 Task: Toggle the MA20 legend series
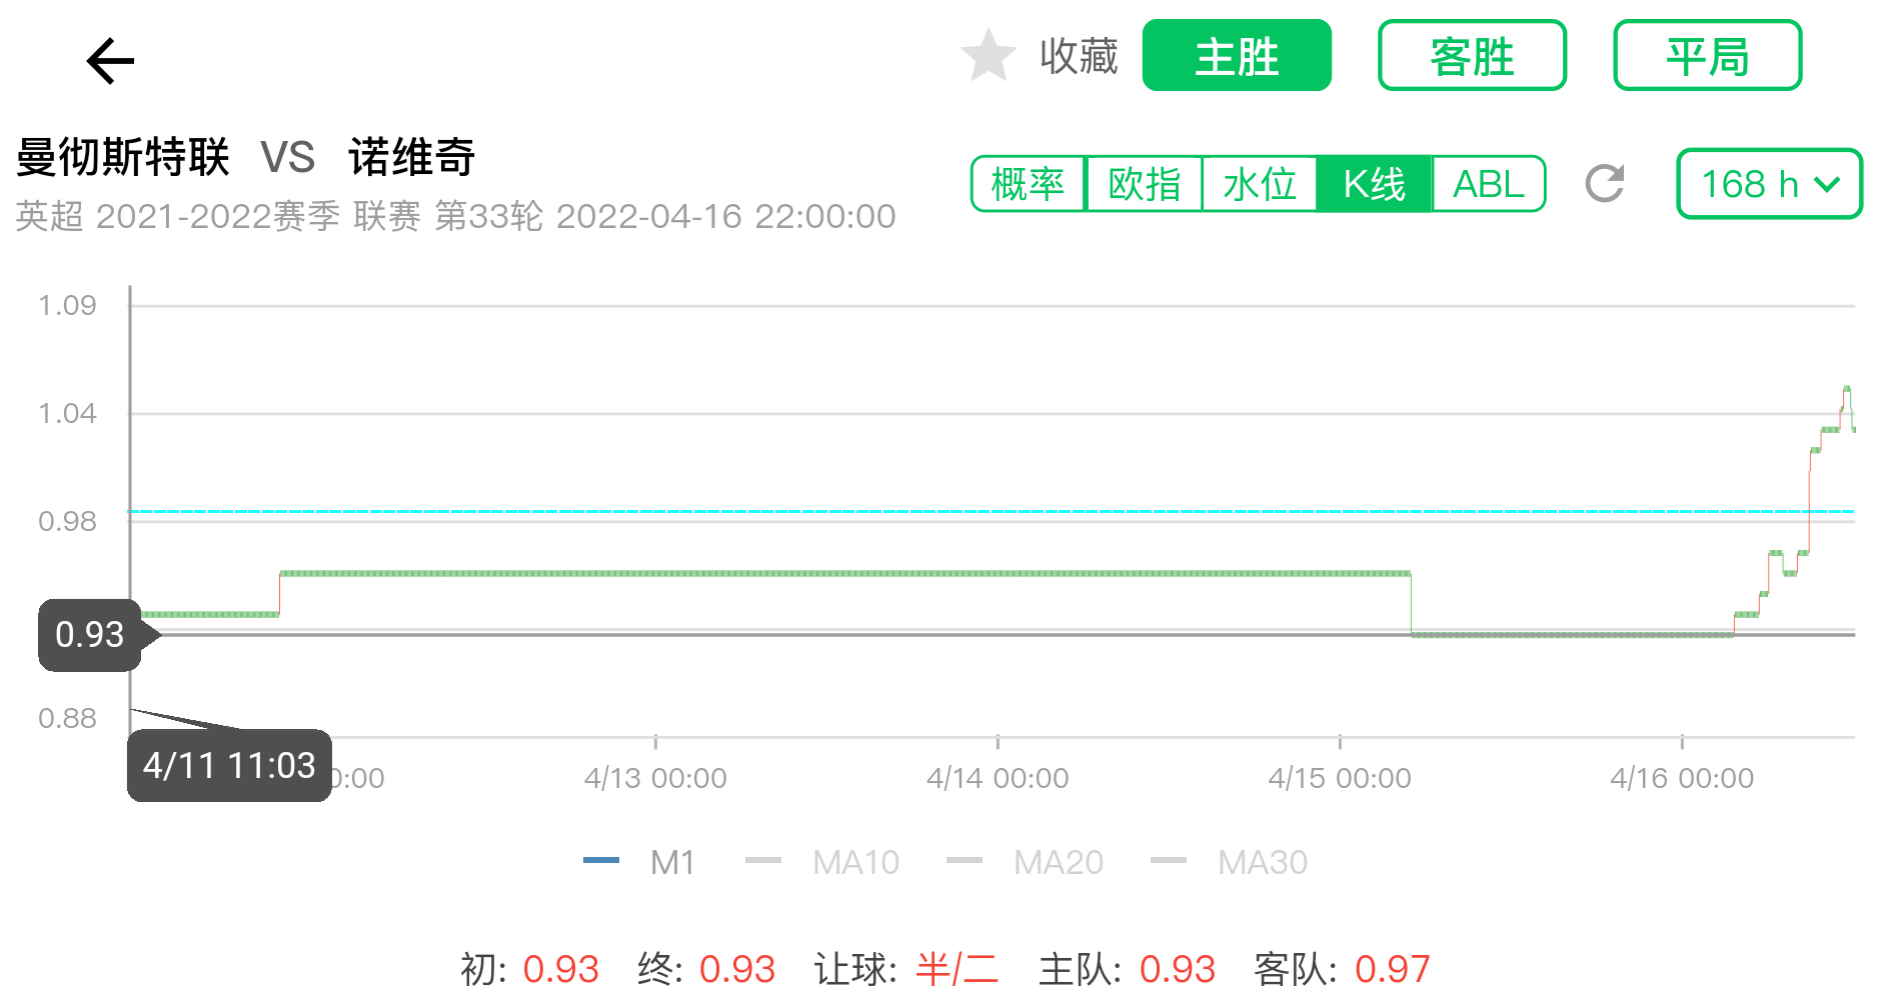1025,861
